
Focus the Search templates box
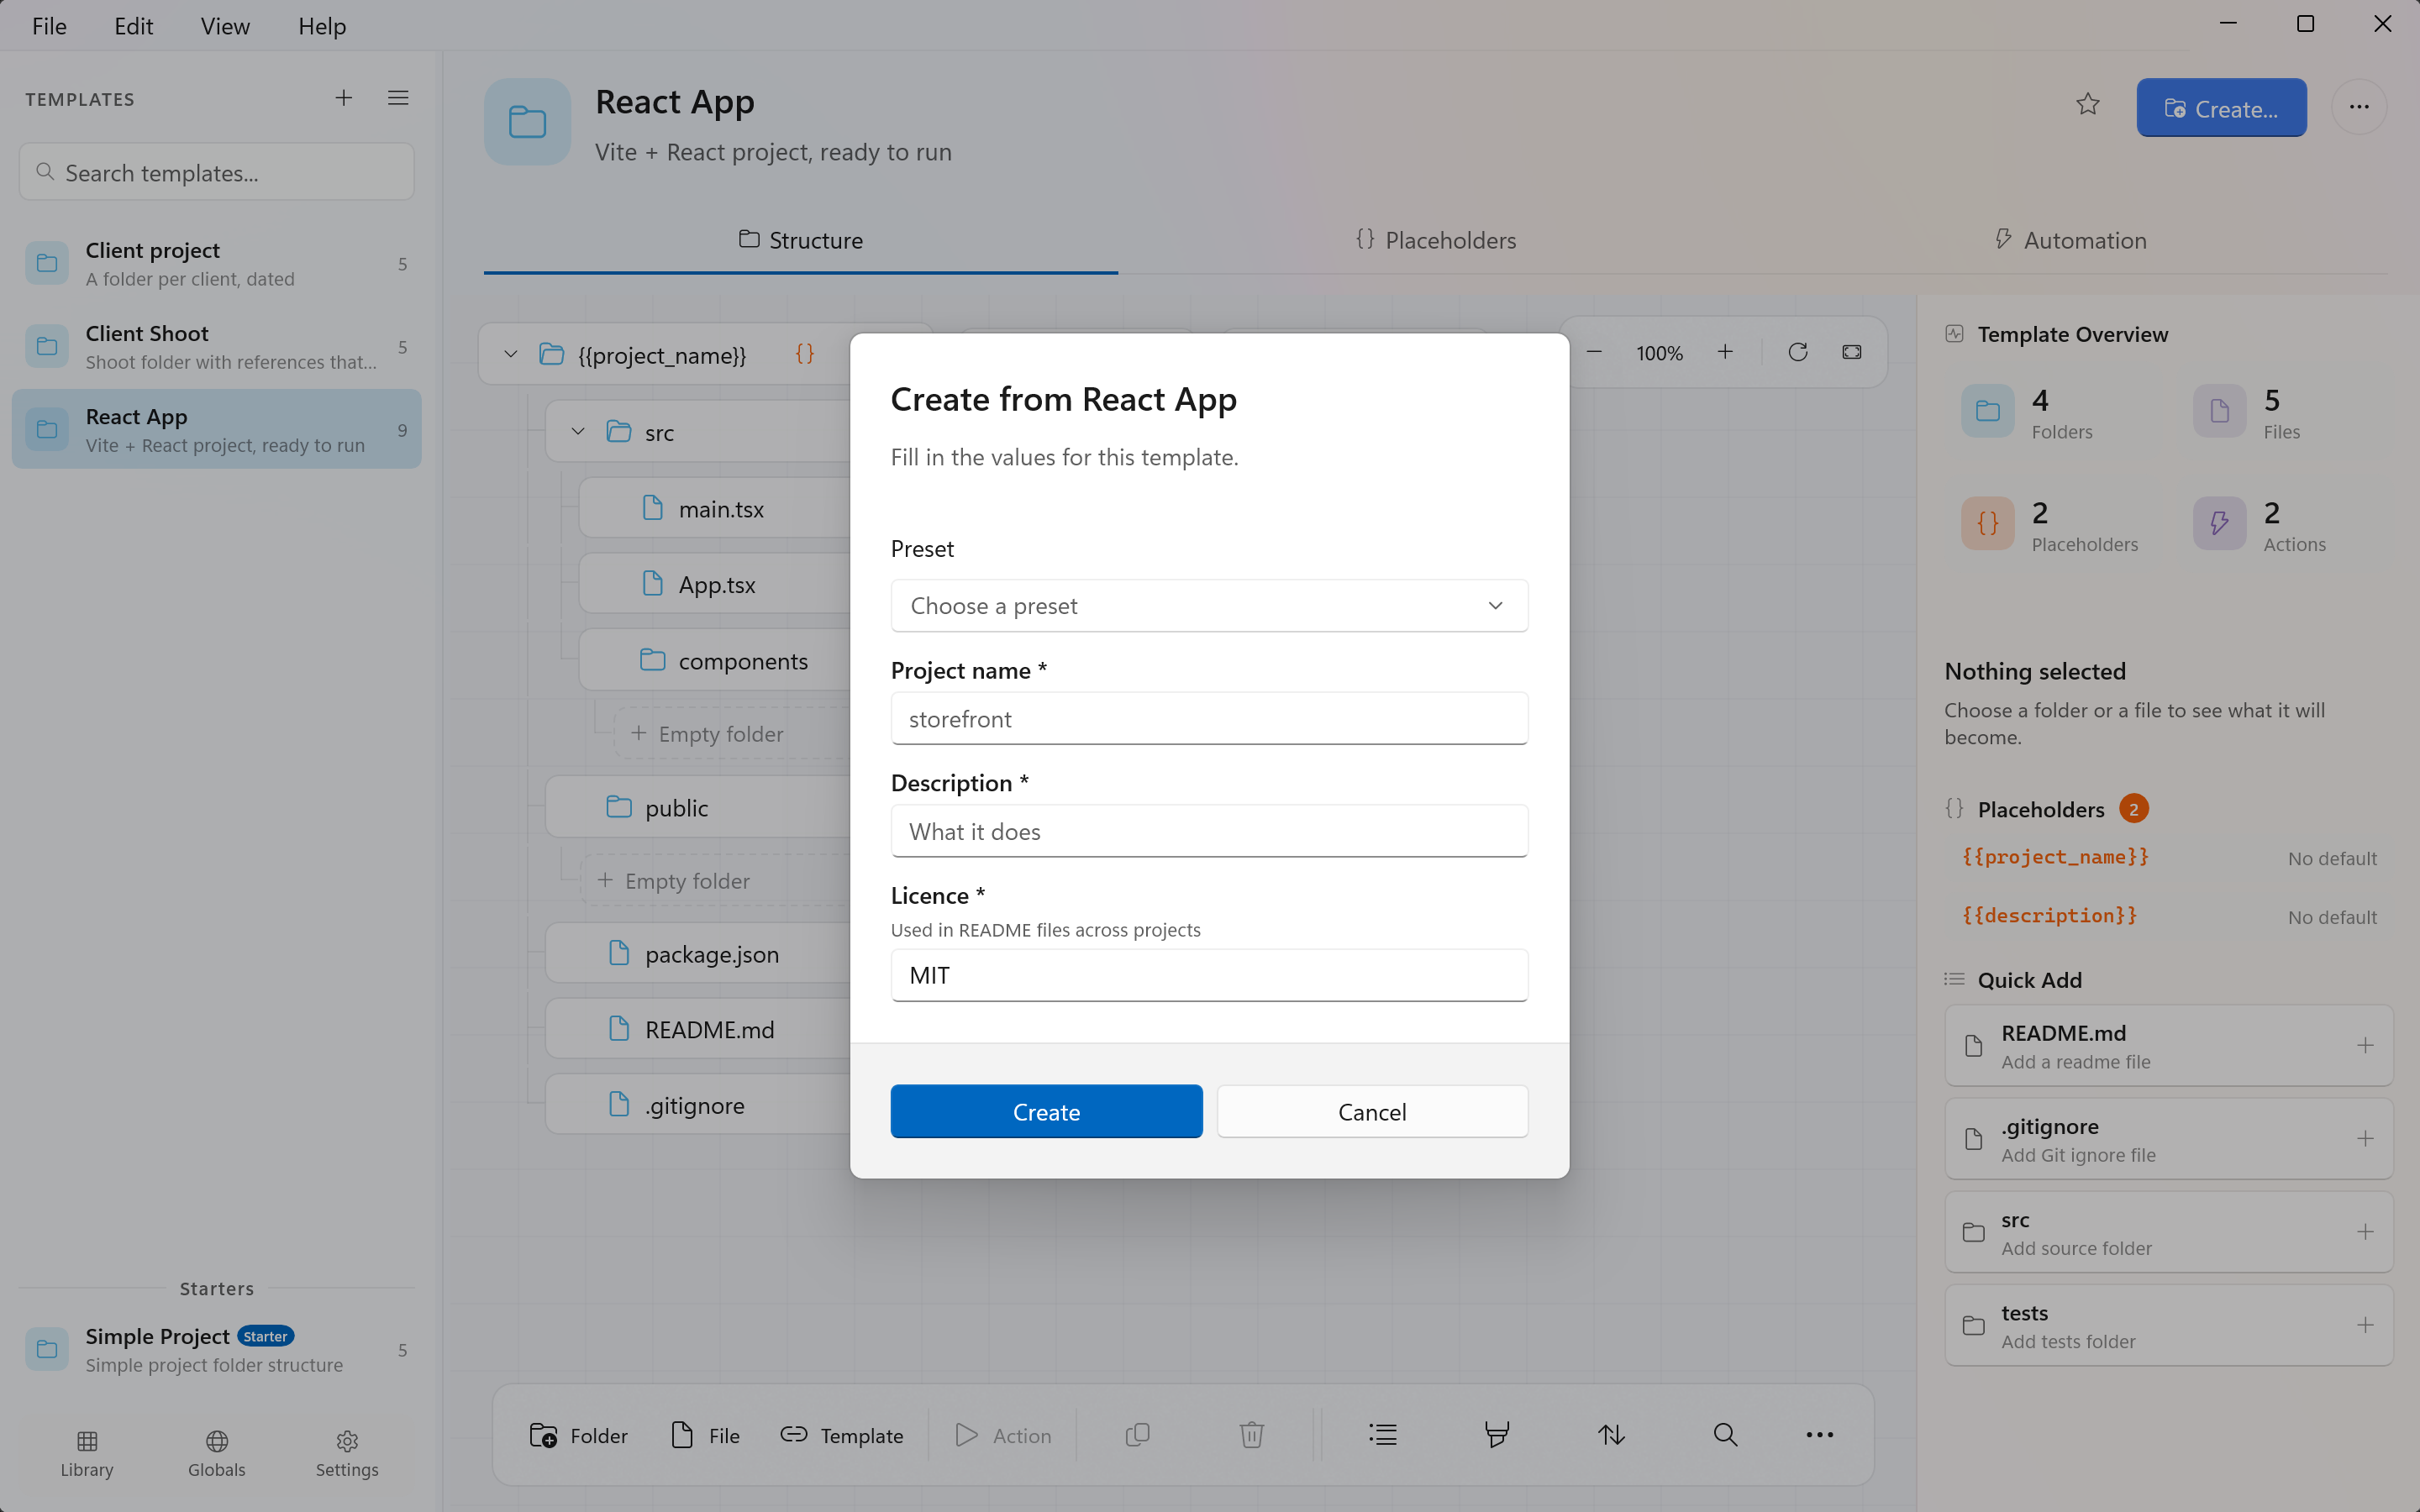(x=217, y=172)
